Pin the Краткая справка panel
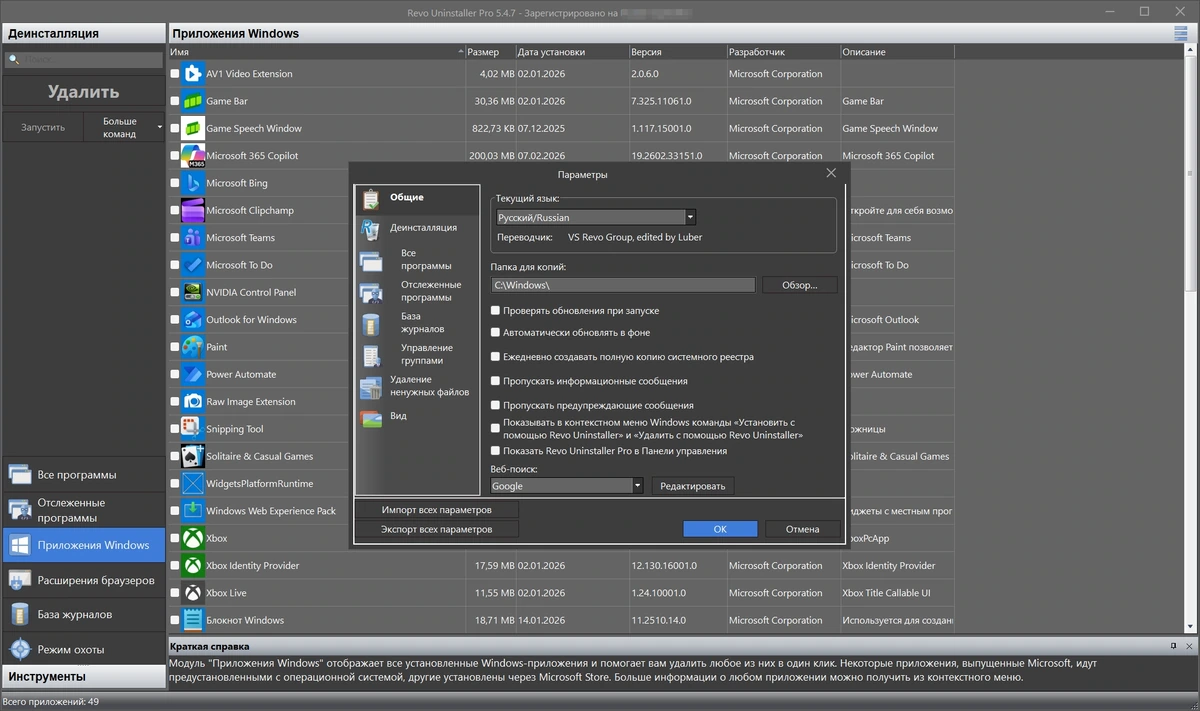The image size is (1200, 711). [x=1174, y=646]
